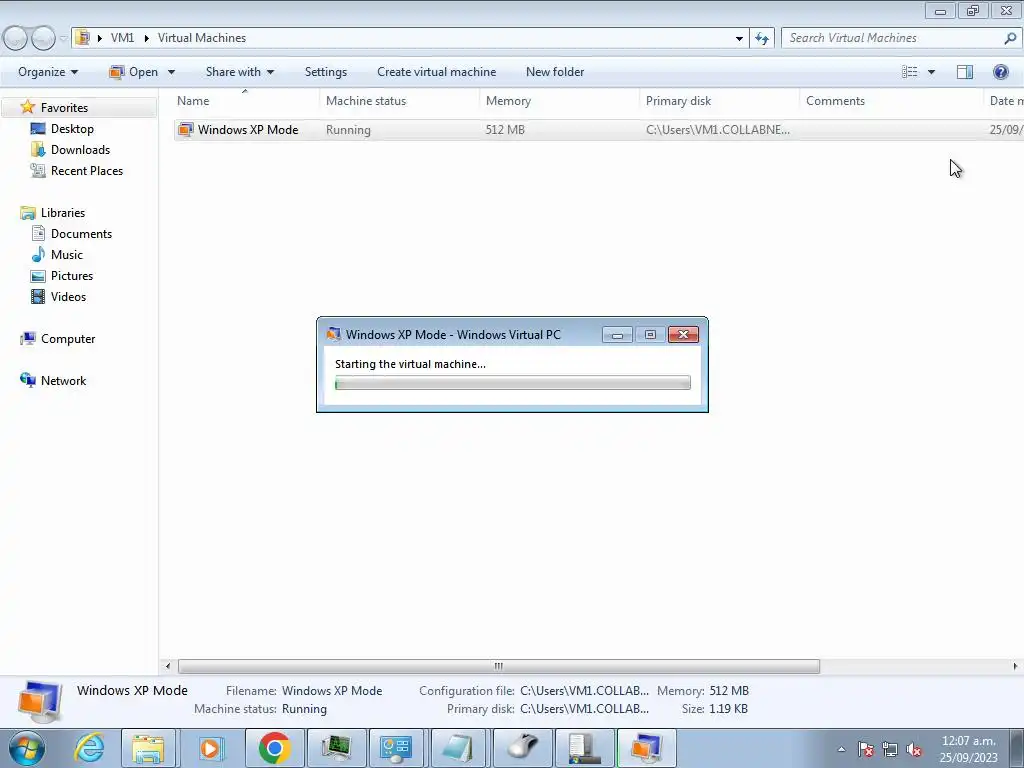Select the Windows XP Mode virtual machine row

[x=598, y=129]
